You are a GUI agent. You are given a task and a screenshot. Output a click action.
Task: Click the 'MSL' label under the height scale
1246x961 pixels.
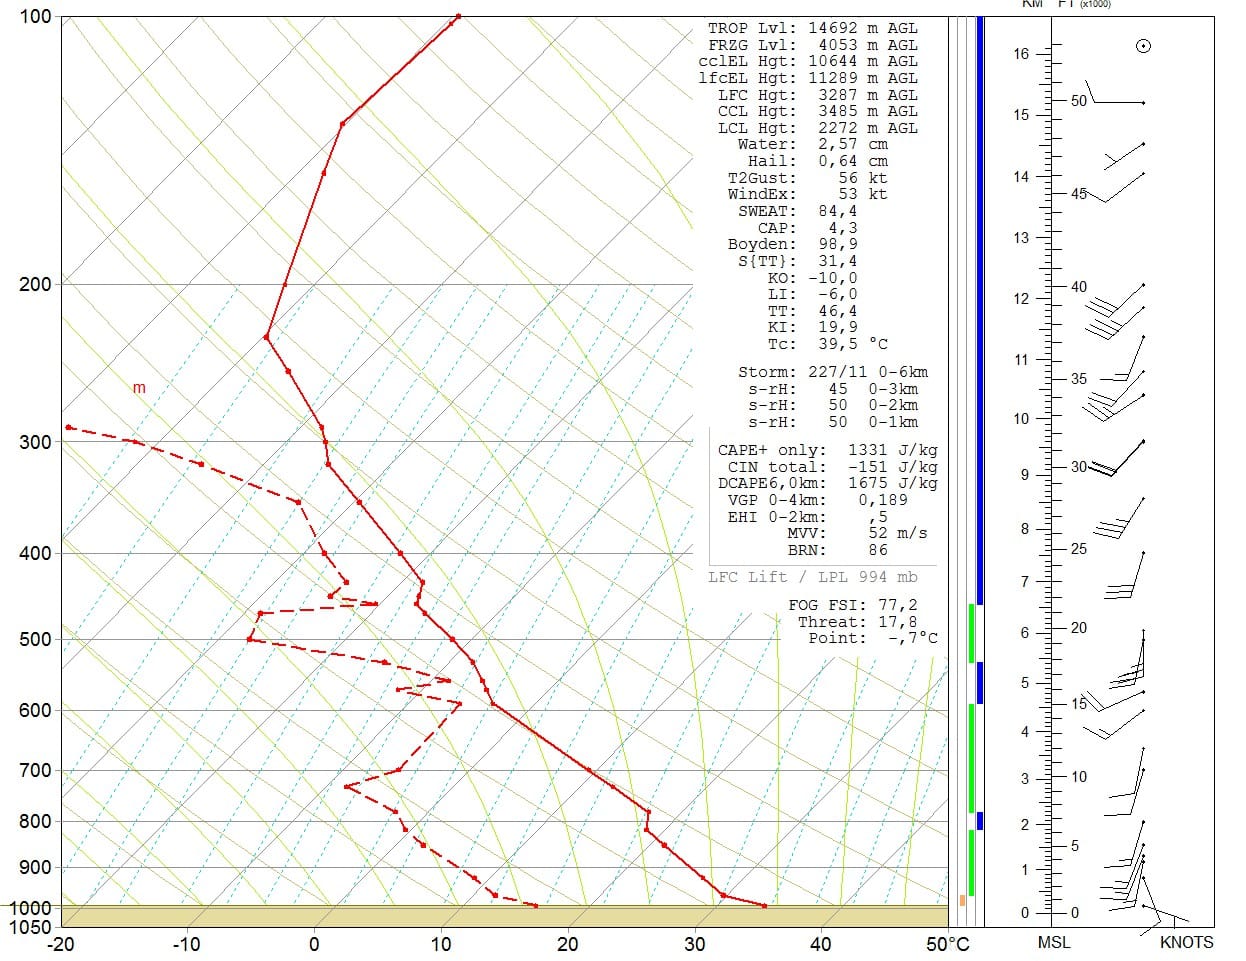1053,942
